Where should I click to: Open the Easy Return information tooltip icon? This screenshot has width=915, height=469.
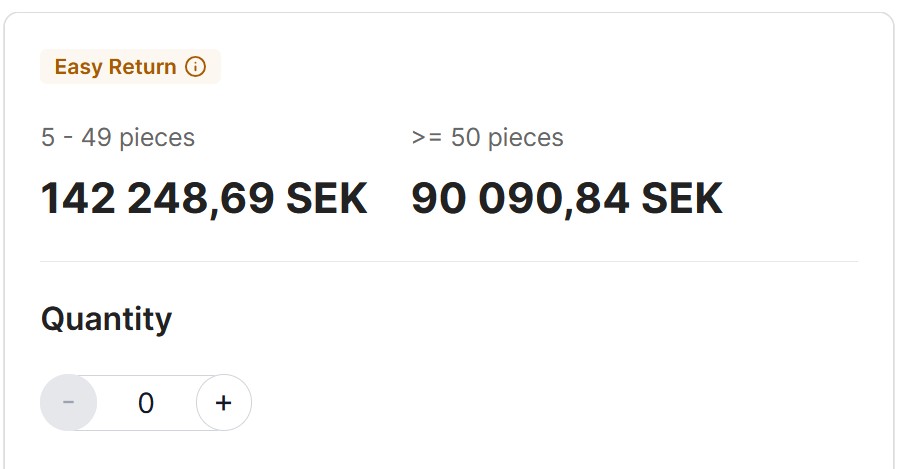196,67
